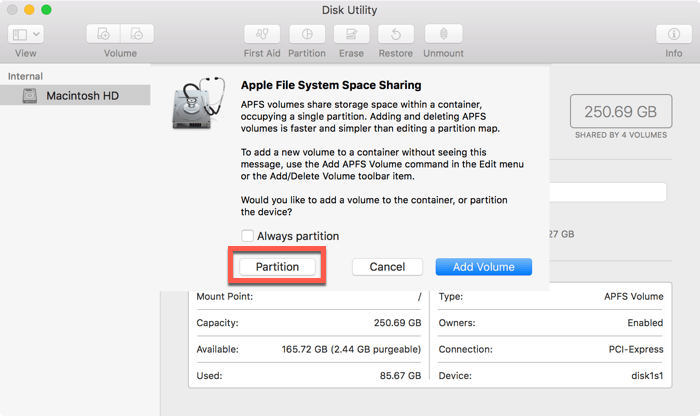This screenshot has width=700, height=416.
Task: Click the Mount Point label
Action: [x=225, y=296]
